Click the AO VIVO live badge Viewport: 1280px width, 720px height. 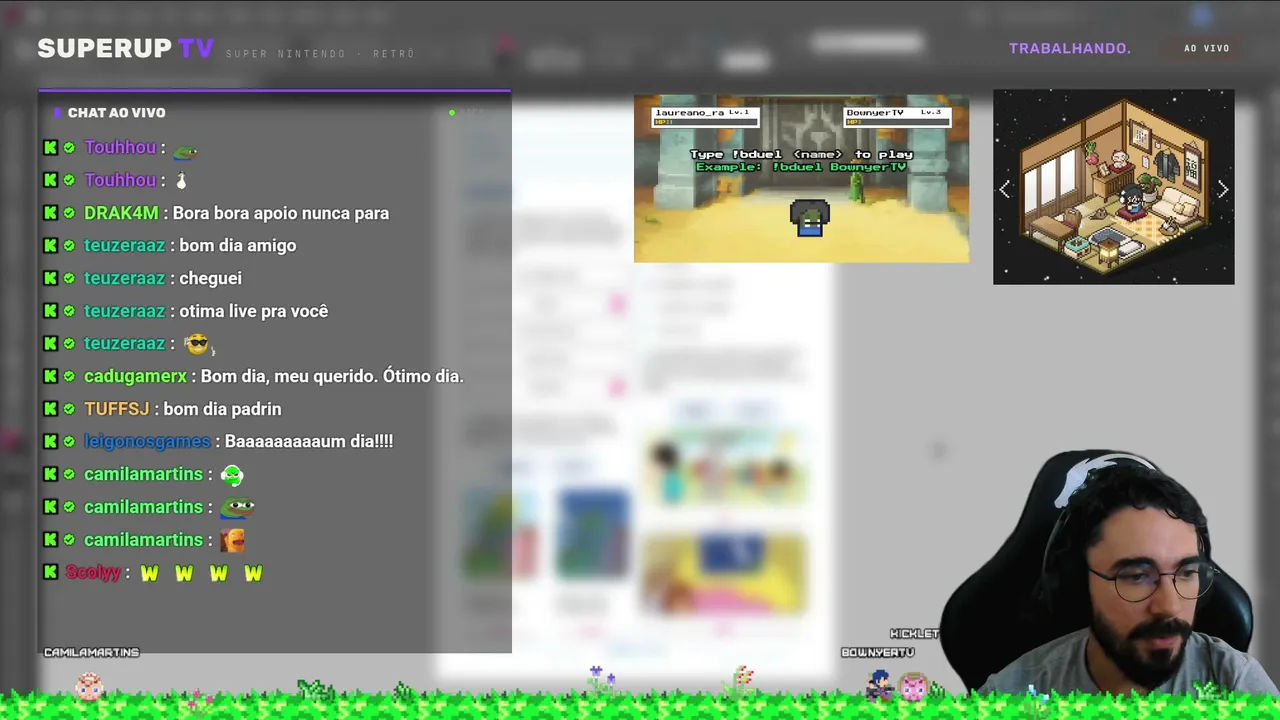coord(1206,48)
